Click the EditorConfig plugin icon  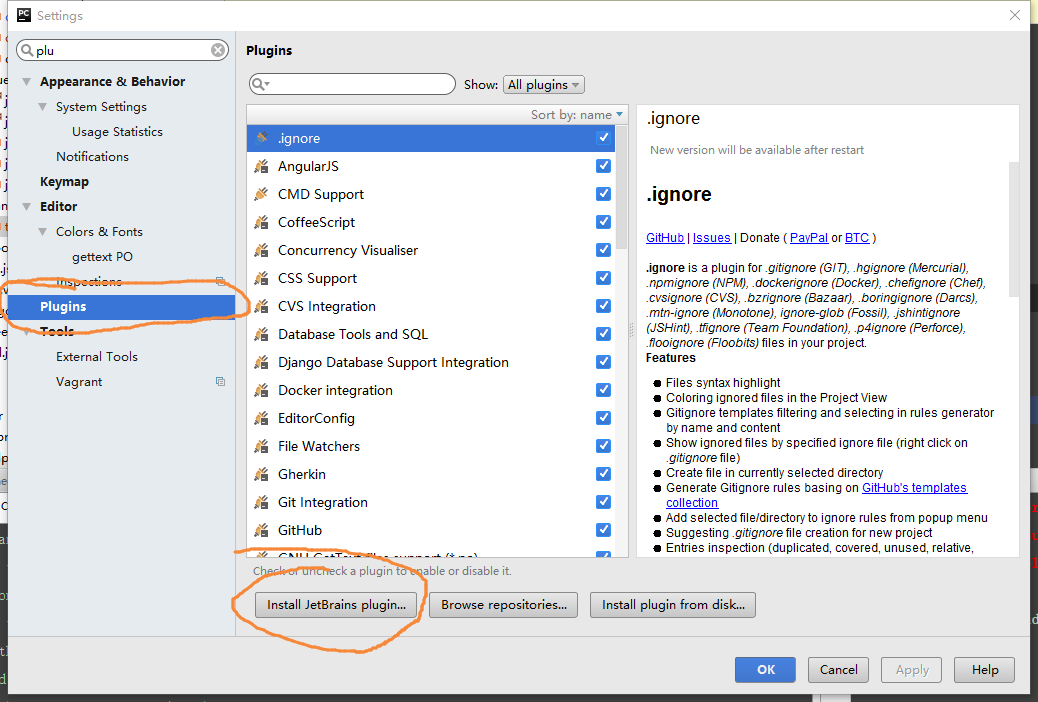261,418
